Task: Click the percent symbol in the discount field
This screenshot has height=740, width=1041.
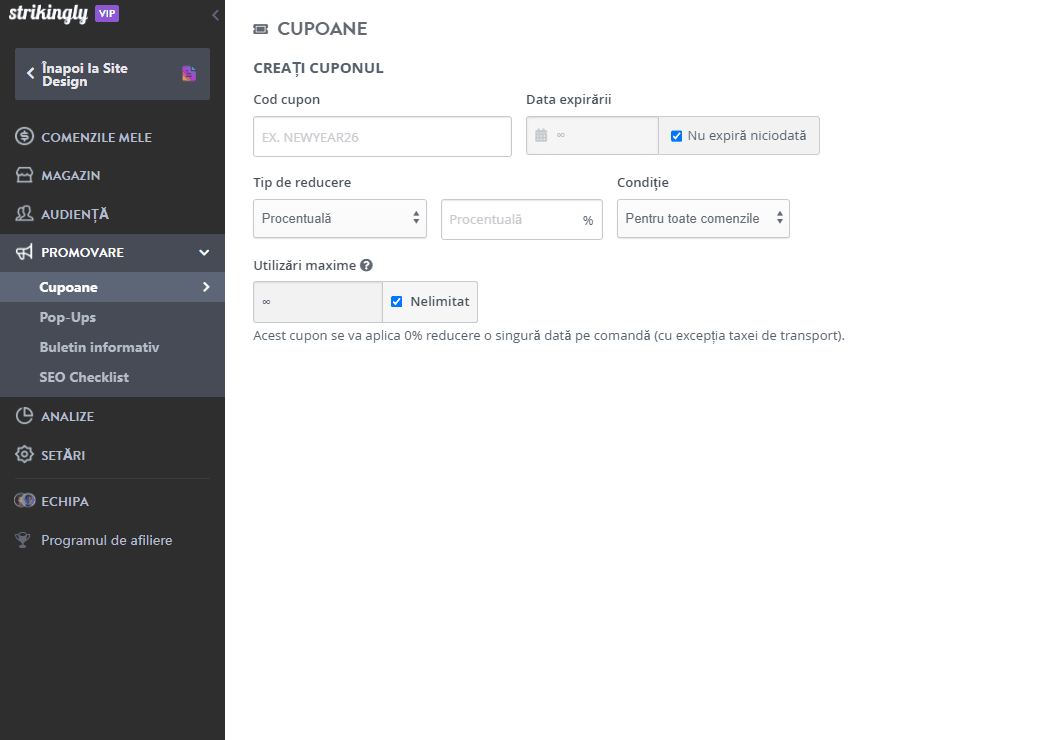Action: point(588,220)
